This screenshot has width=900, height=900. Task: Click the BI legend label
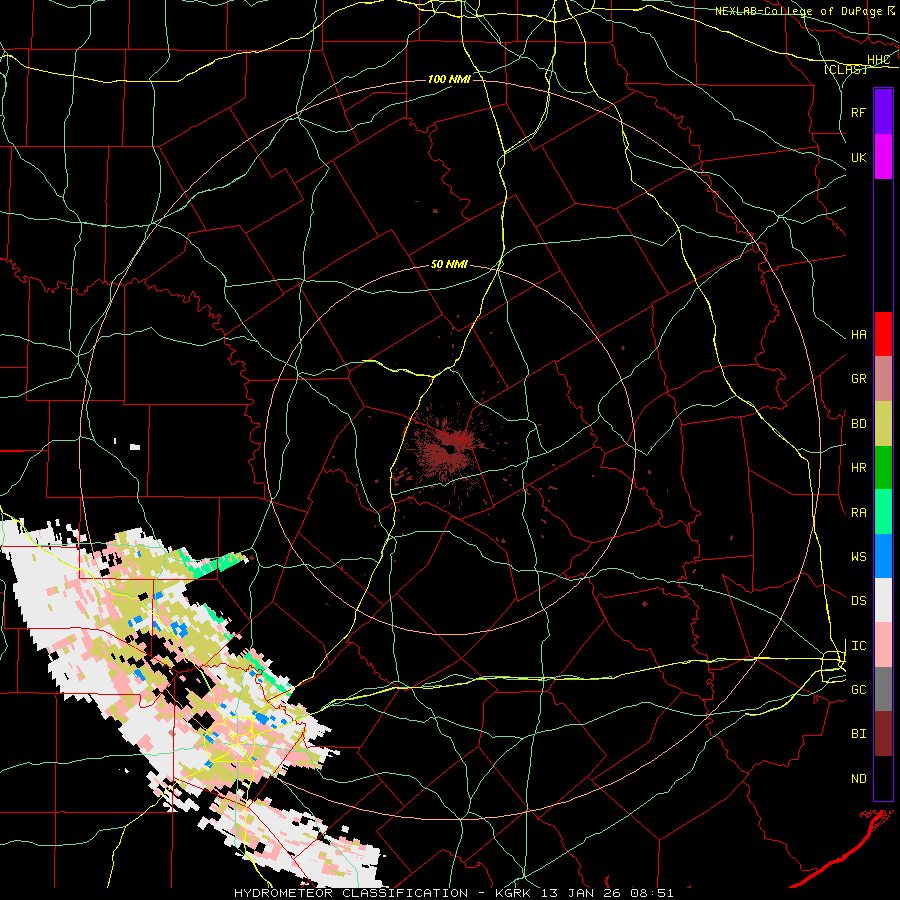point(858,734)
